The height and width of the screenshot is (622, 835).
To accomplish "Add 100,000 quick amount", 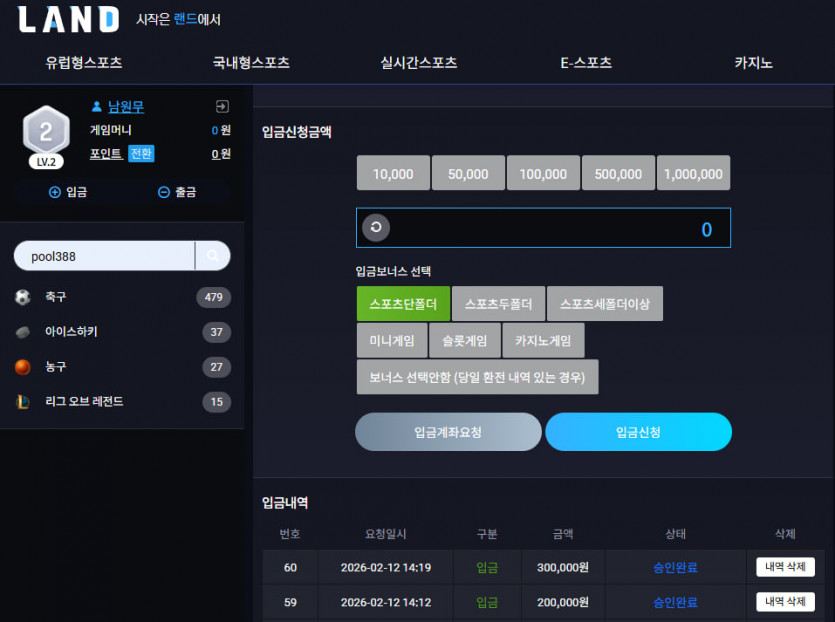I will 543,173.
